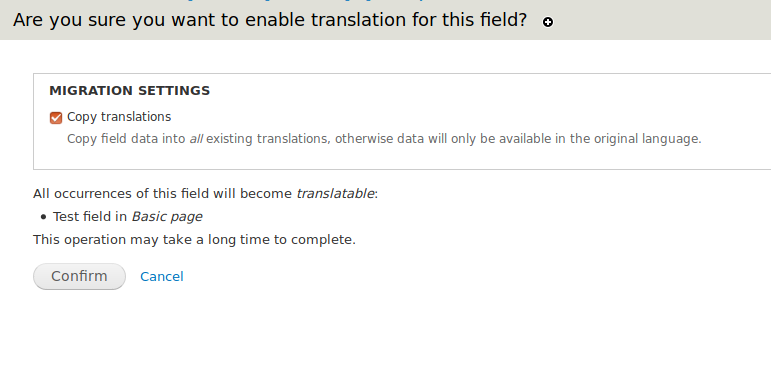Click the Copy field data description text
The width and height of the screenshot is (771, 379).
click(384, 139)
